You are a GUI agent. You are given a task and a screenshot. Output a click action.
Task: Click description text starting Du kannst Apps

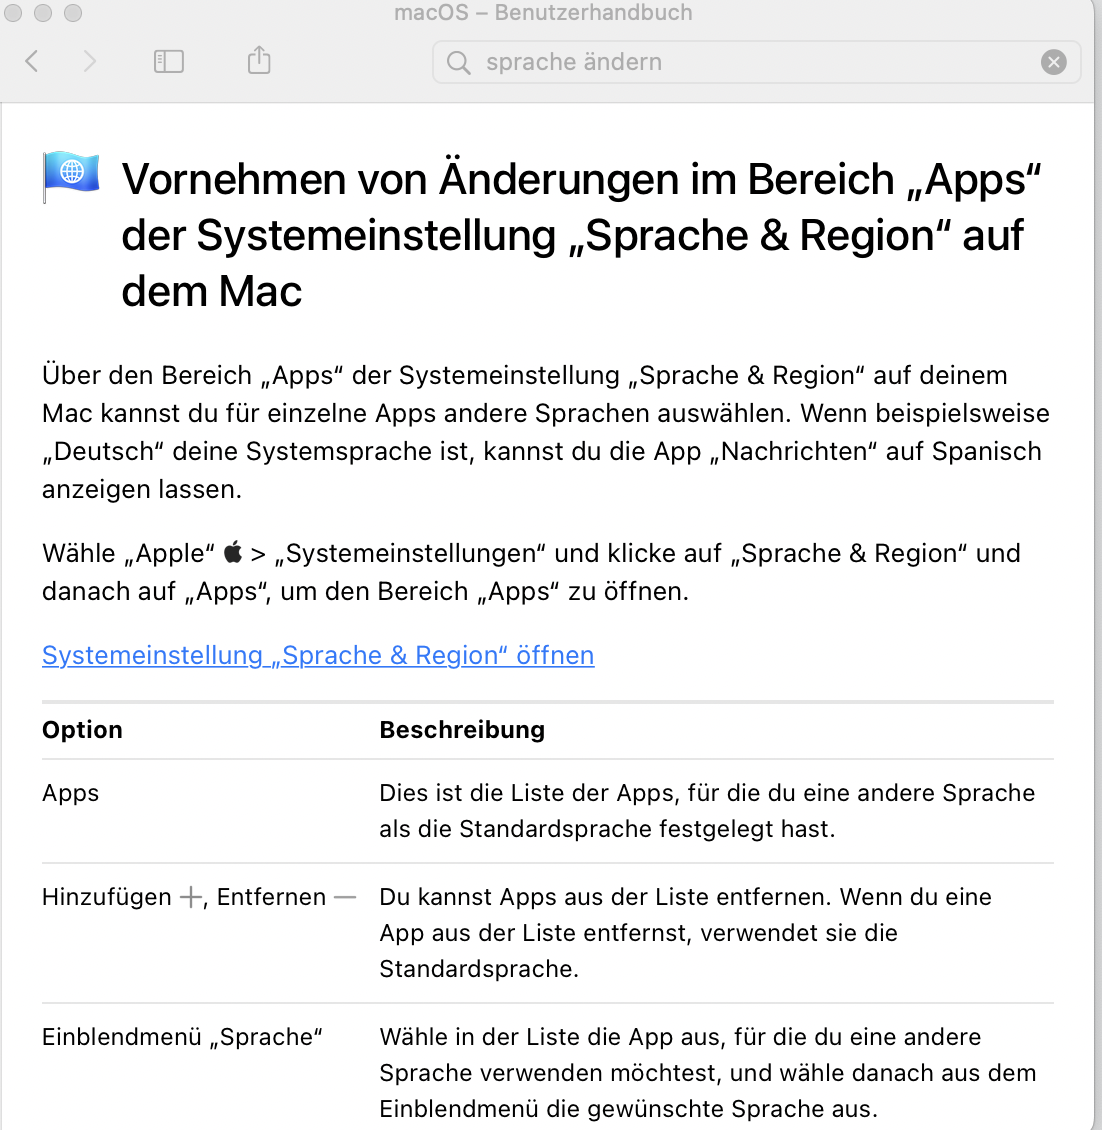tap(685, 933)
